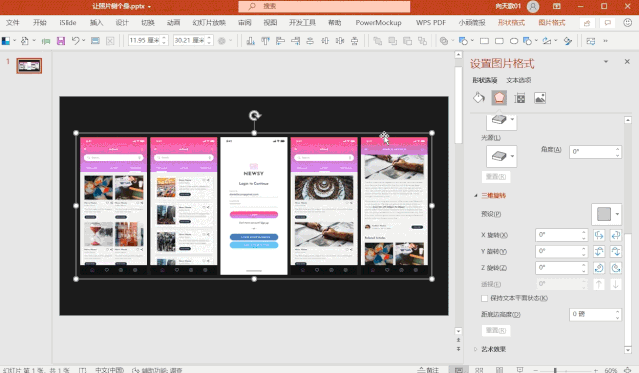This screenshot has height=373, width=639.
Task: Collapse the 三维旋转 section
Action: coord(476,196)
